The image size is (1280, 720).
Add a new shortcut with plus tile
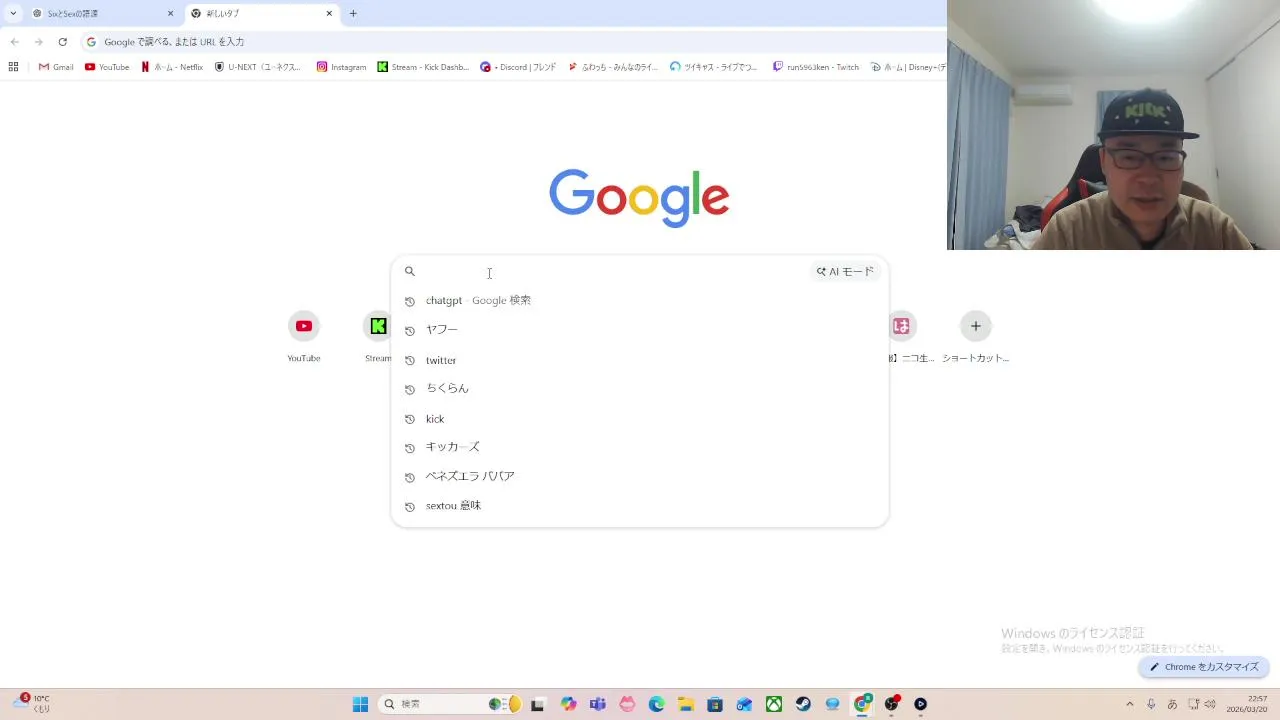coord(976,336)
